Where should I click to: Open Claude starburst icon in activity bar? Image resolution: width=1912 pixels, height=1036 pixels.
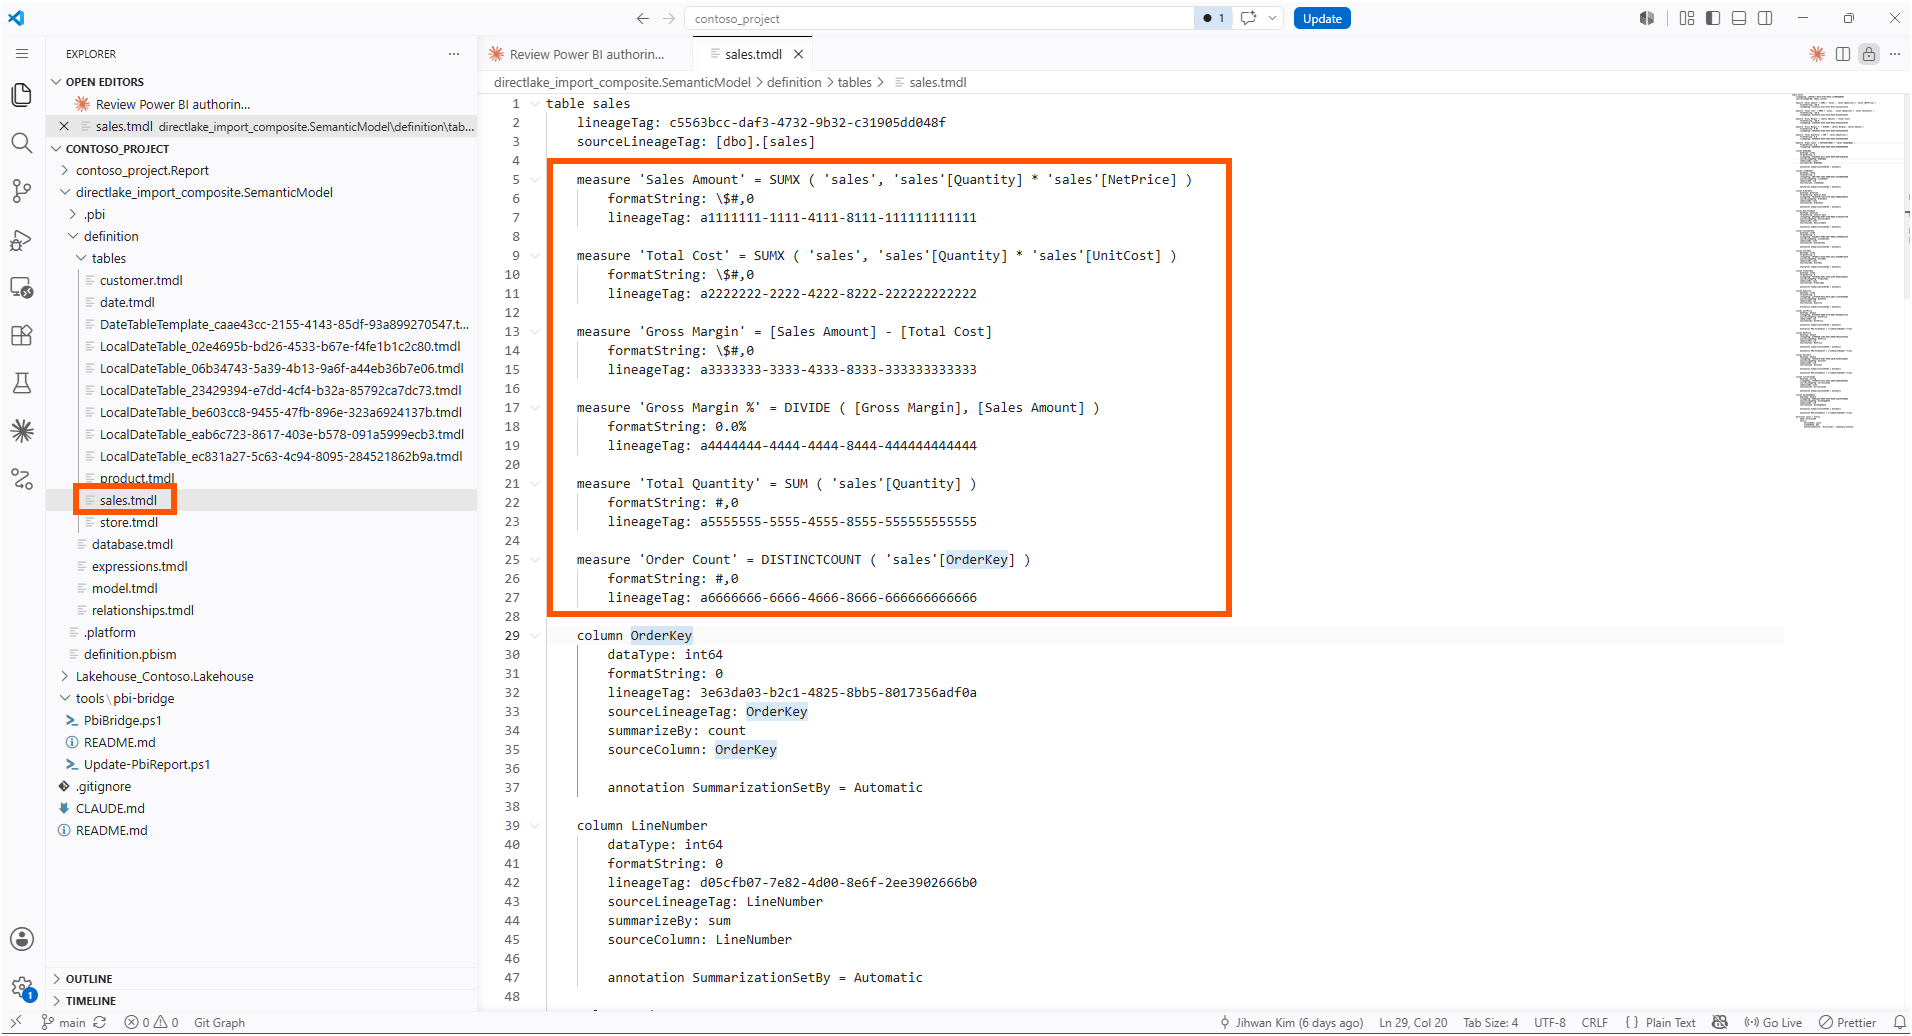coord(21,431)
